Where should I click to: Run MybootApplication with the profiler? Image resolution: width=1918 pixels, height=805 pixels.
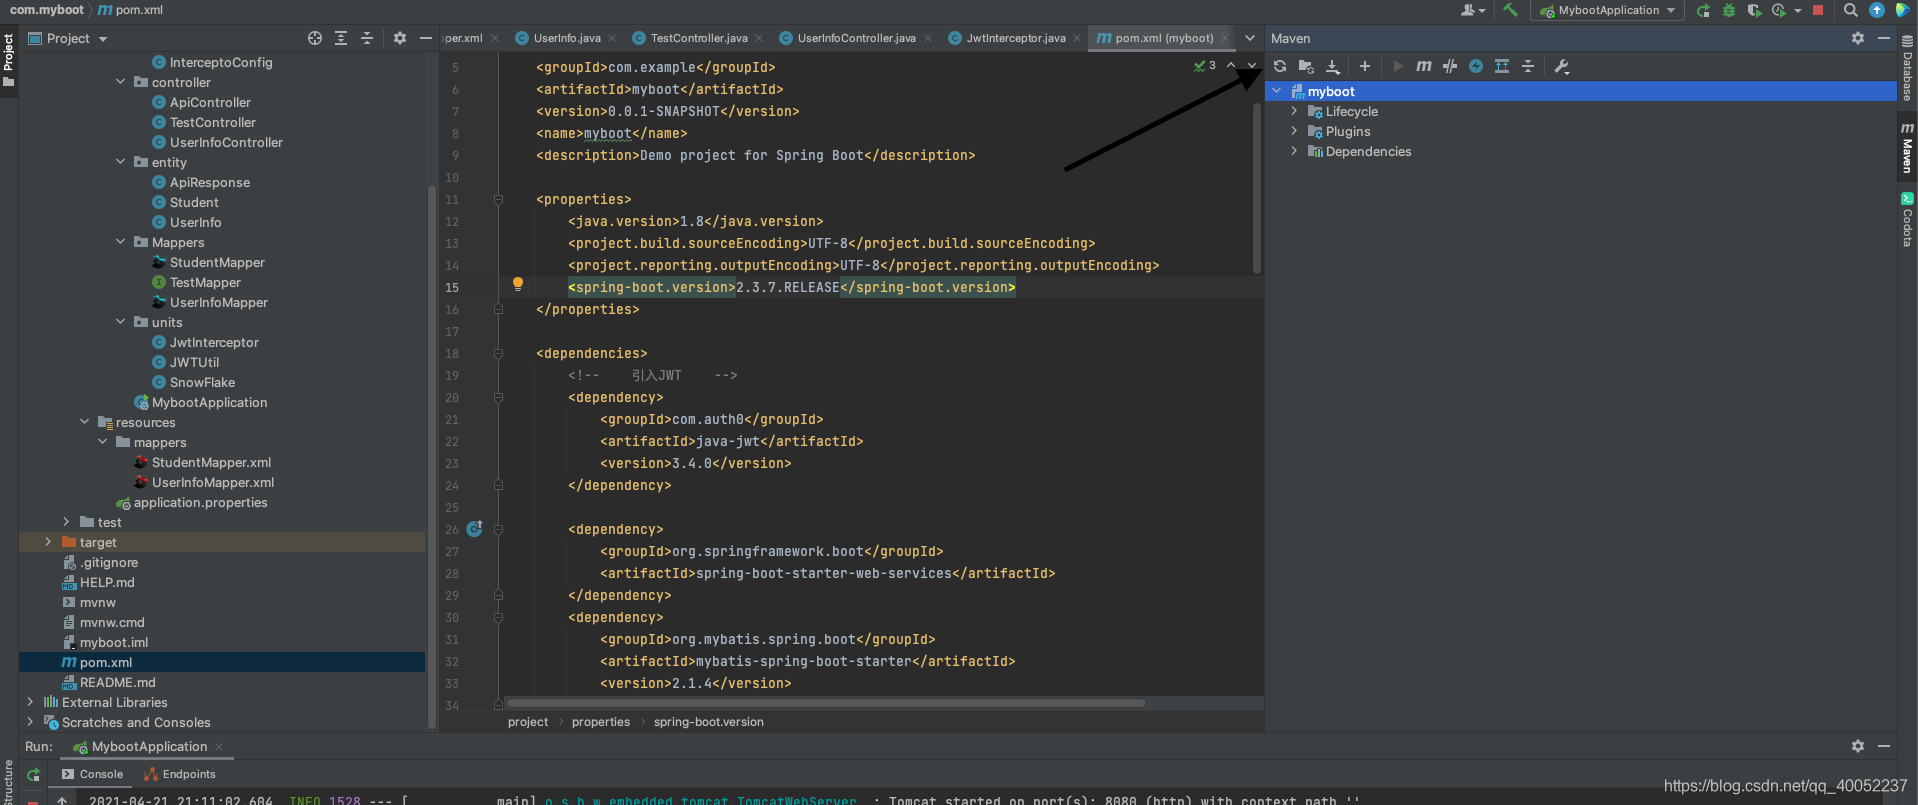1779,10
